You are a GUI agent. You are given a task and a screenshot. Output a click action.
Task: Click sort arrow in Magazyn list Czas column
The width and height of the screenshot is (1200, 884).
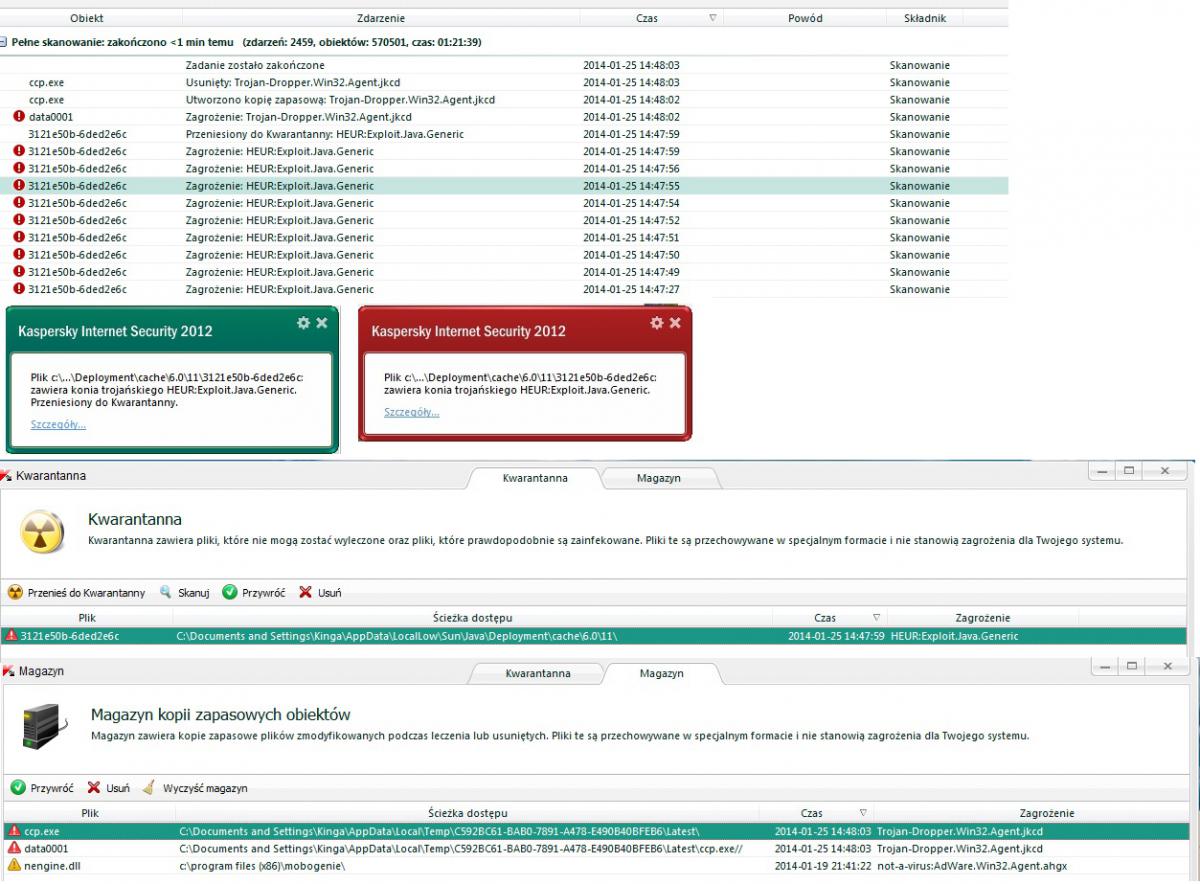point(863,813)
